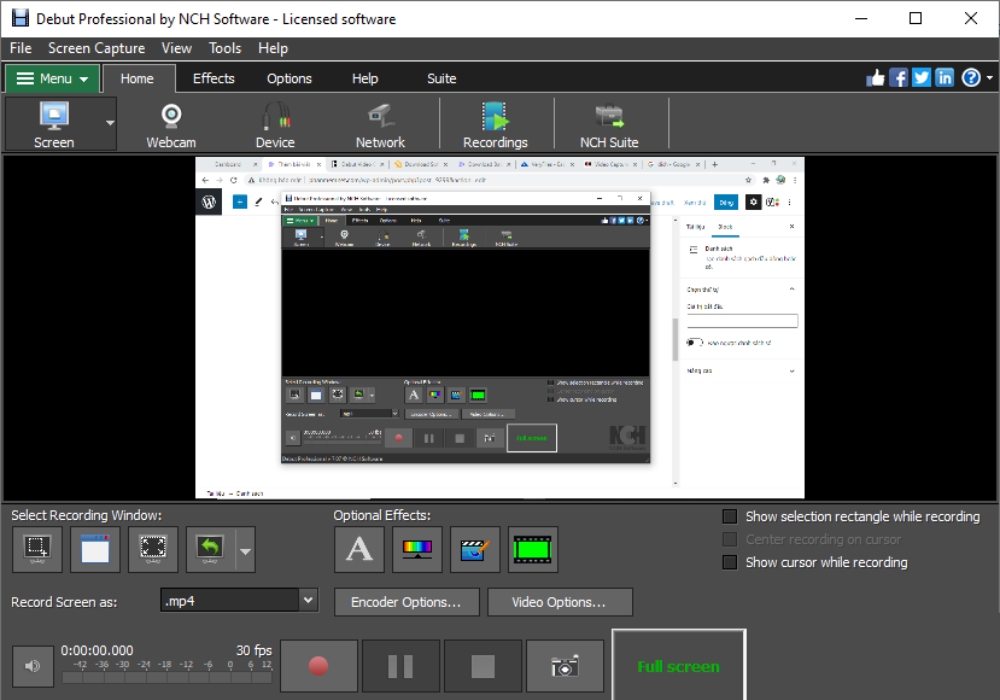Take a snapshot with camera button
This screenshot has width=1000, height=700.
(564, 666)
